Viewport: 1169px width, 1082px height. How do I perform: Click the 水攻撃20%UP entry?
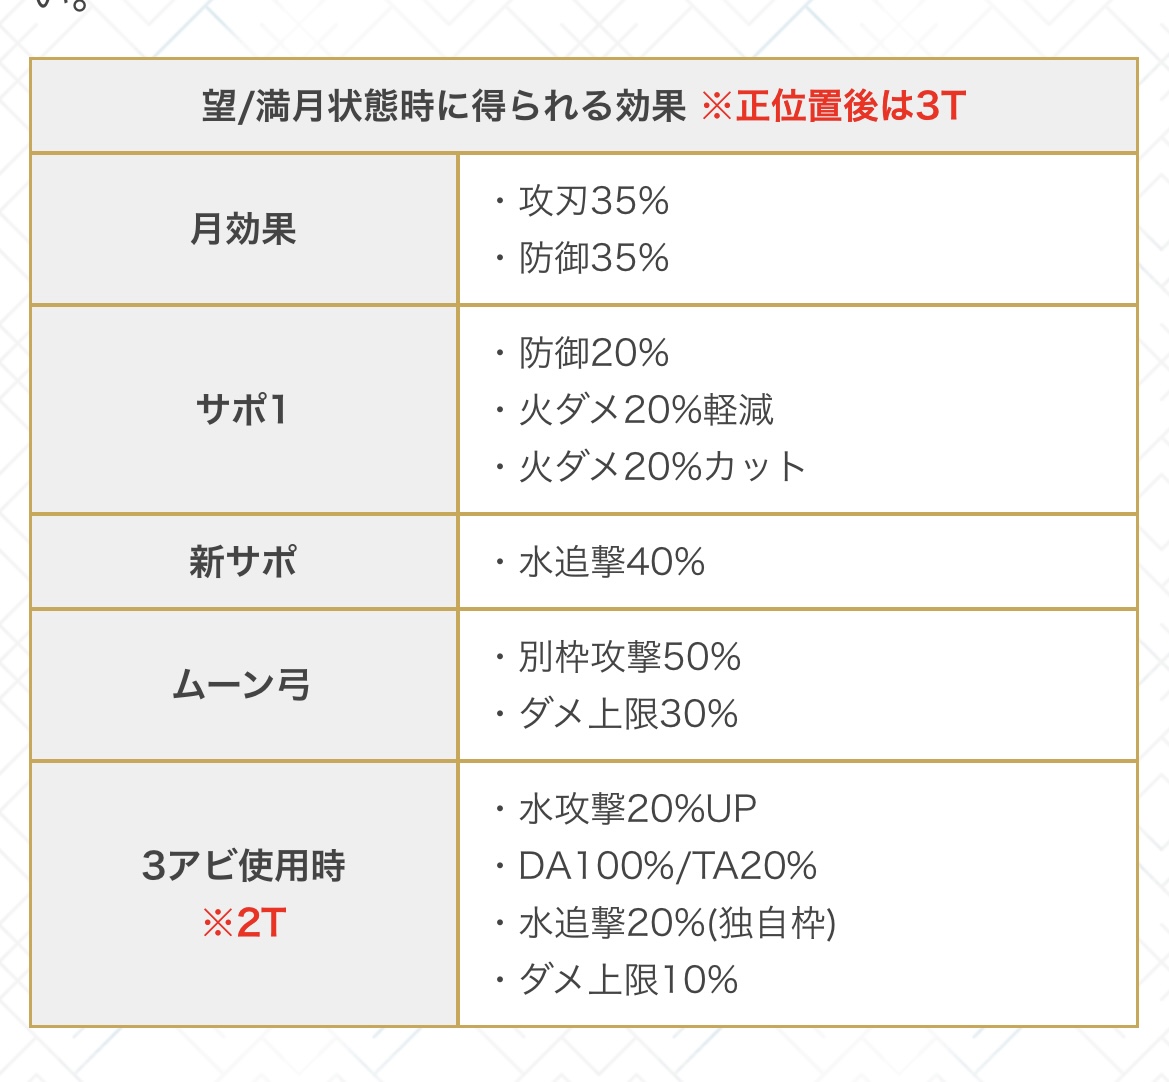click(637, 809)
